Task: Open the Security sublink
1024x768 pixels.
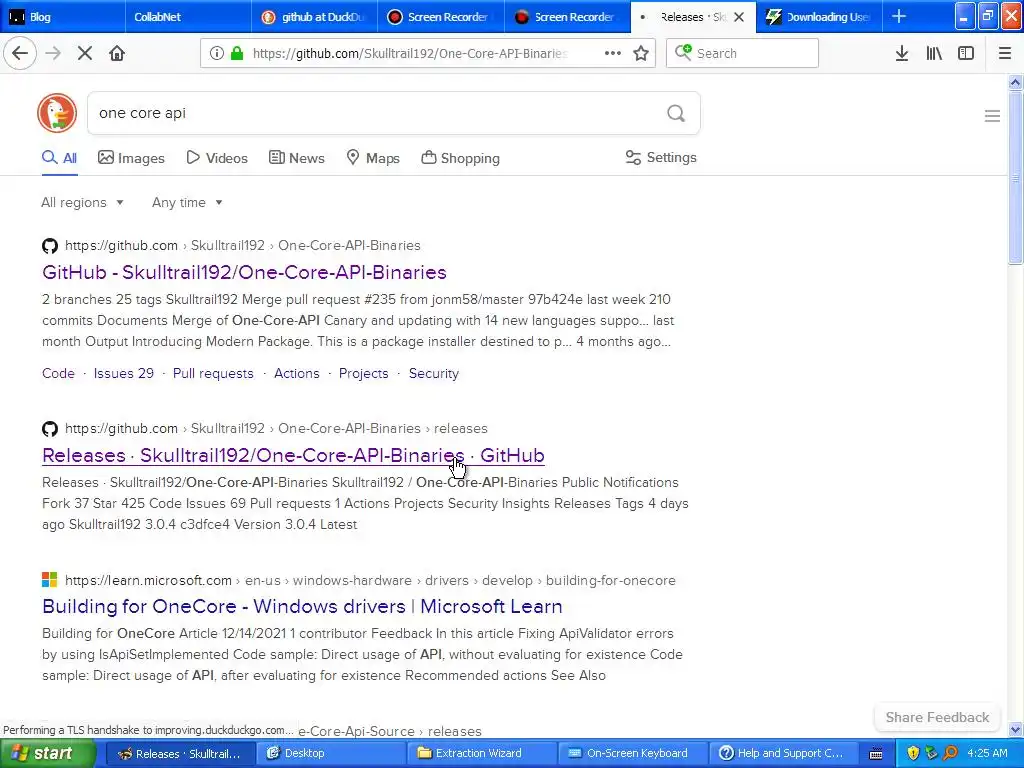Action: pos(434,374)
